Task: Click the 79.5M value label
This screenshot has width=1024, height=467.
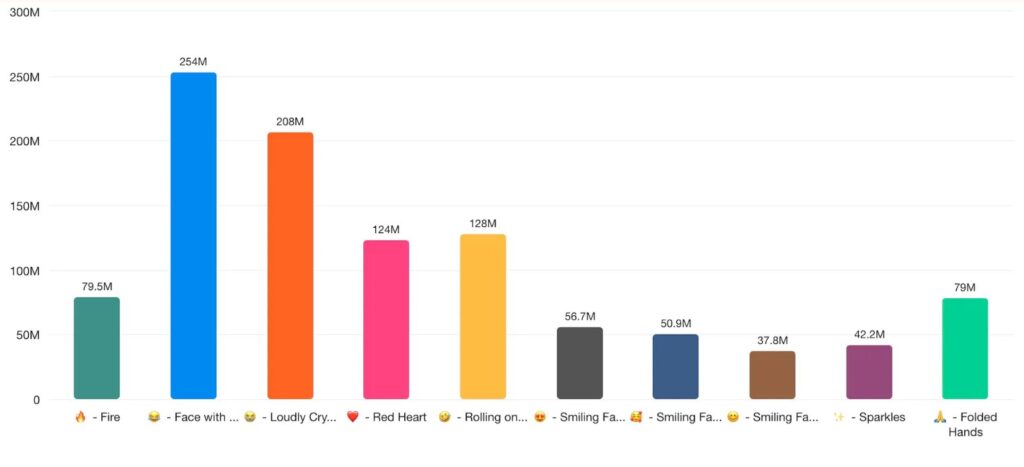Action: (x=97, y=287)
